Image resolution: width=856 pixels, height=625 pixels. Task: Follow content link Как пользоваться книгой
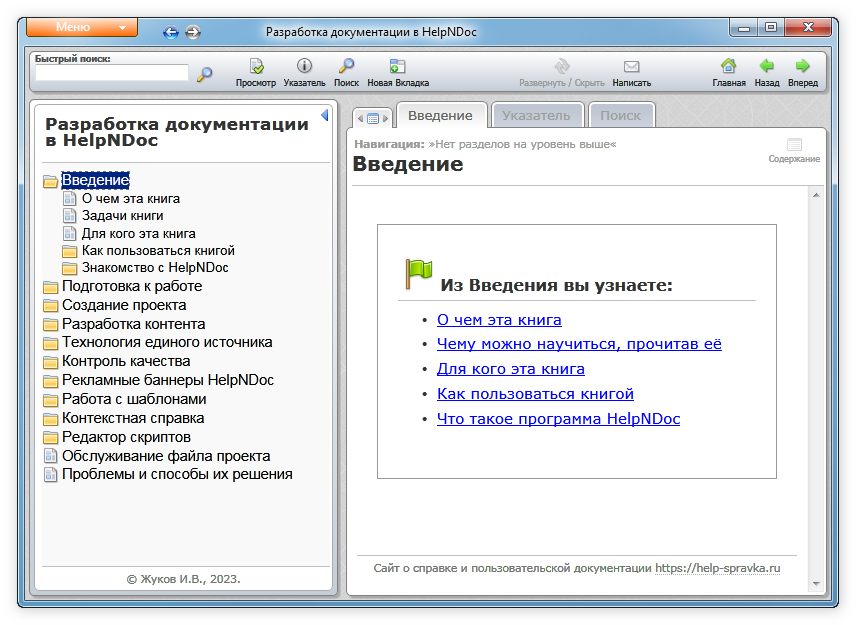(x=535, y=394)
